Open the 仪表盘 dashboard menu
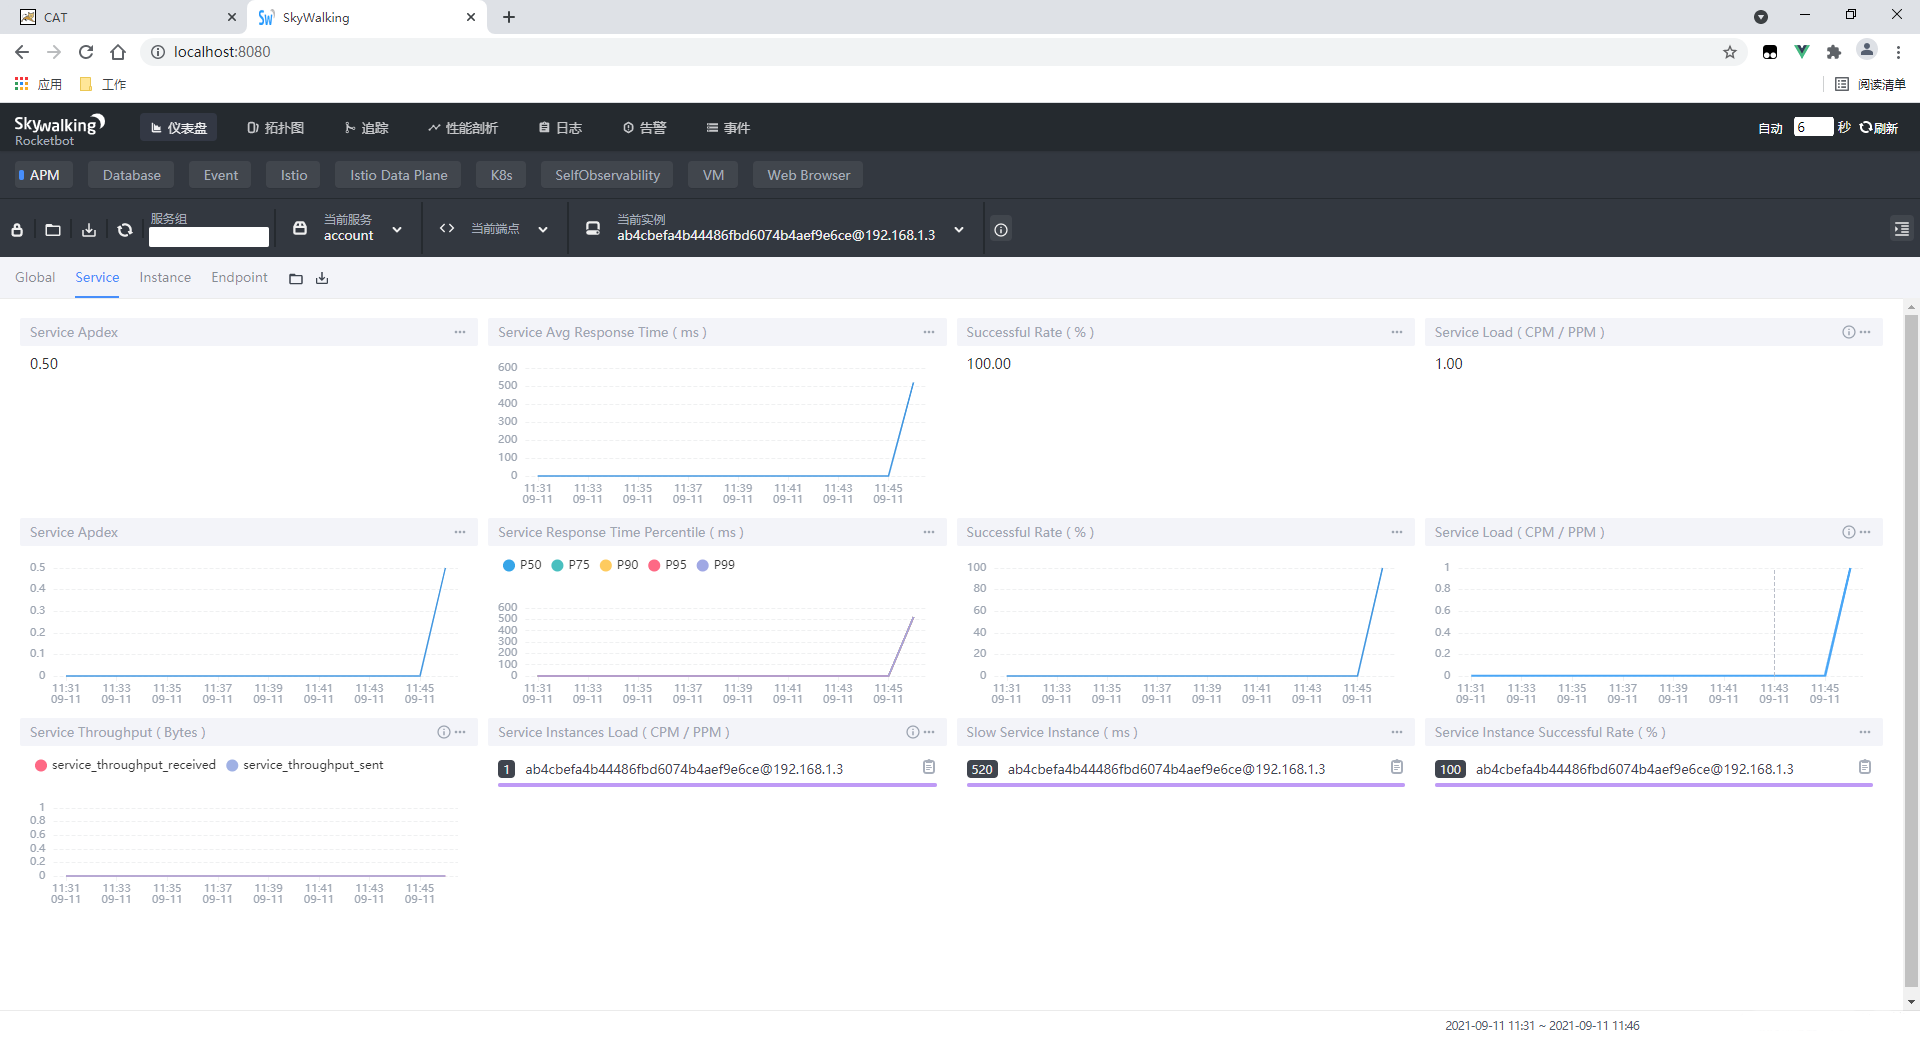1920x1040 pixels. (179, 128)
